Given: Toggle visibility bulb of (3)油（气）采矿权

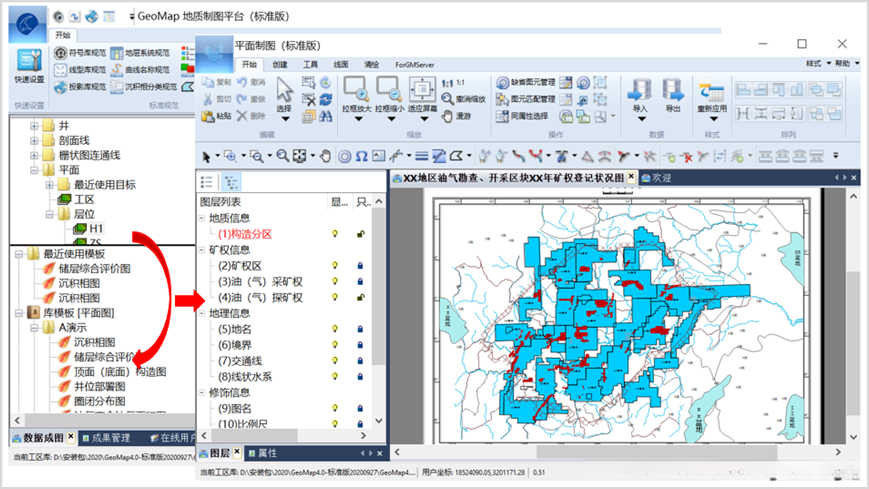Looking at the screenshot, I should 335,281.
